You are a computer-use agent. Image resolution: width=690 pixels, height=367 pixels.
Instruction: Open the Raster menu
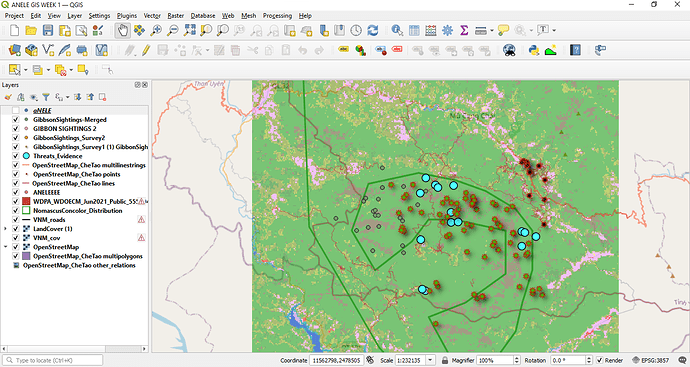coord(176,15)
